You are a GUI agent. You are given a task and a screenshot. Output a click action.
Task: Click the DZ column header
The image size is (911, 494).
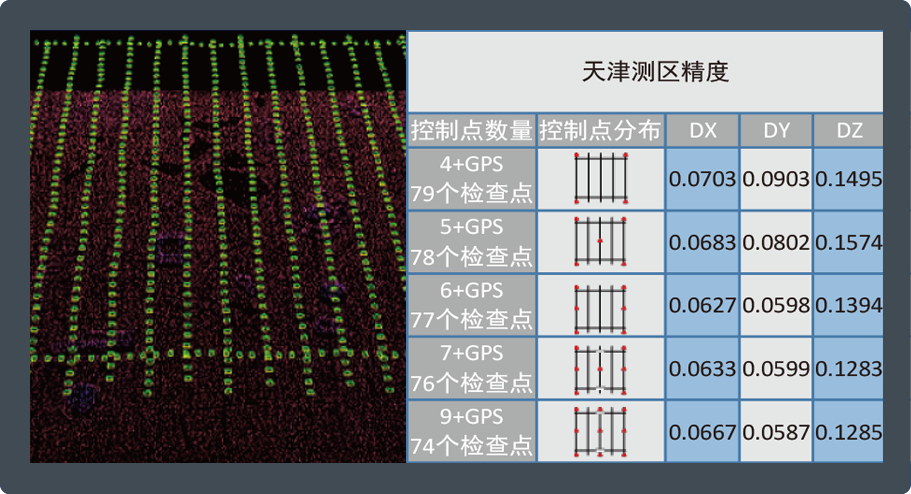click(848, 131)
